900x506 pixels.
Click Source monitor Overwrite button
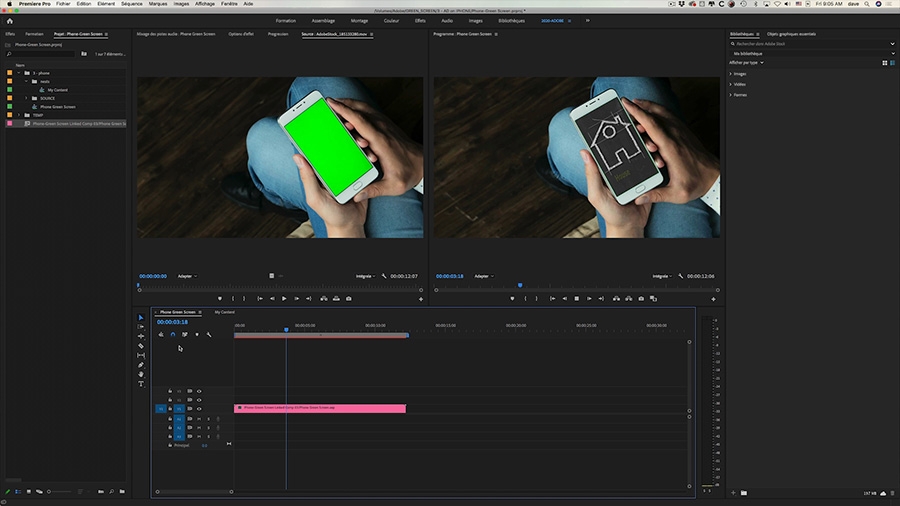[336, 298]
